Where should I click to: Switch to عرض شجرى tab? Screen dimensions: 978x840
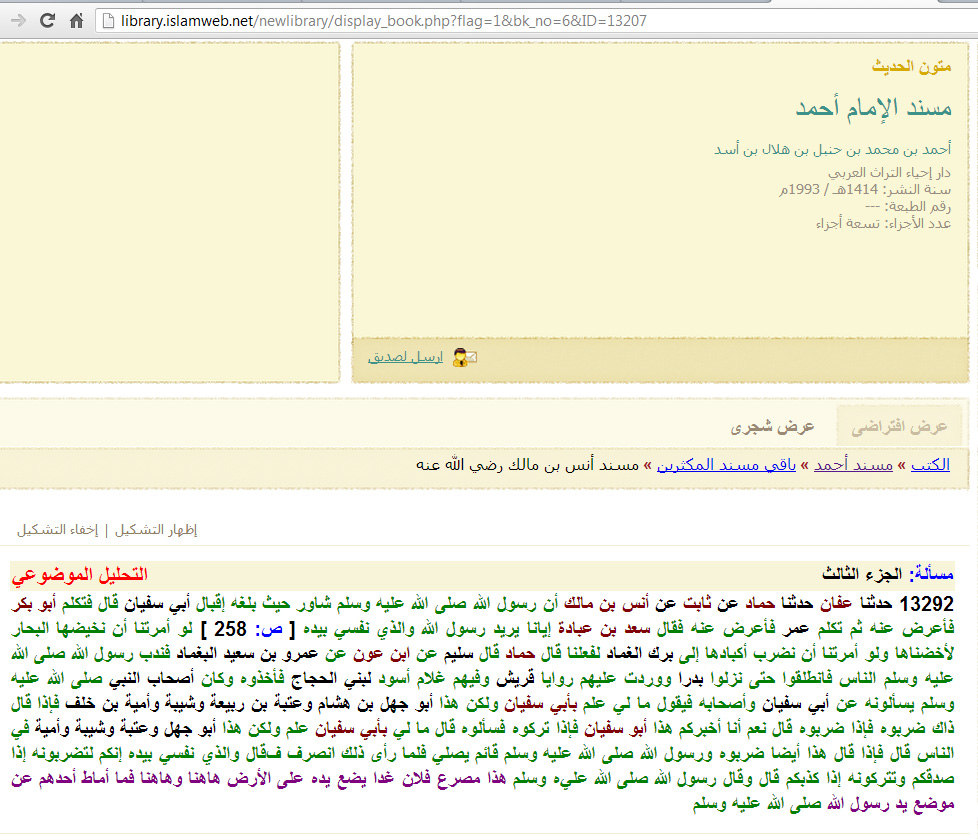[772, 427]
